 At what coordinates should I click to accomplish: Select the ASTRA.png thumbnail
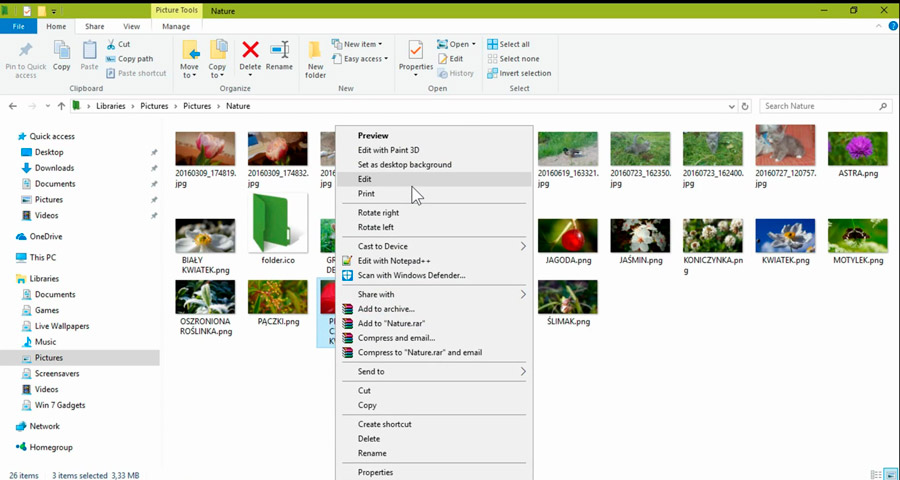click(857, 148)
